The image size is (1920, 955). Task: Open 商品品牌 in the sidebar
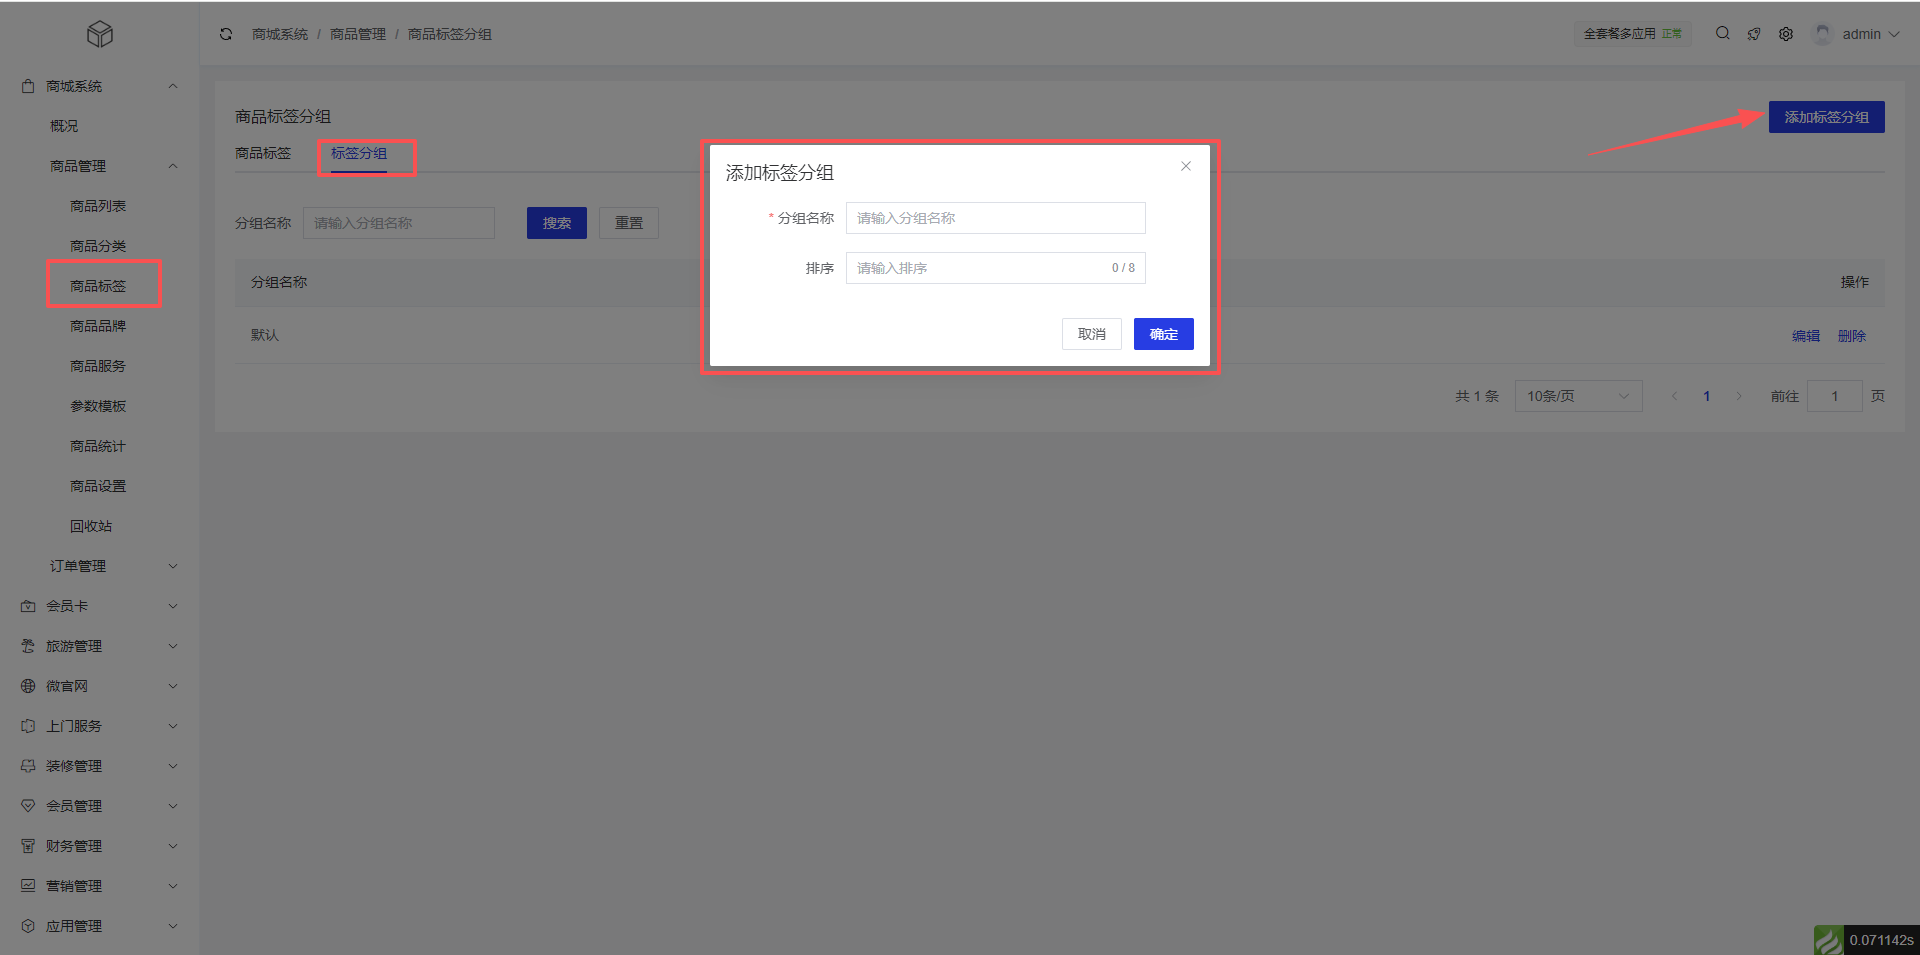98,326
